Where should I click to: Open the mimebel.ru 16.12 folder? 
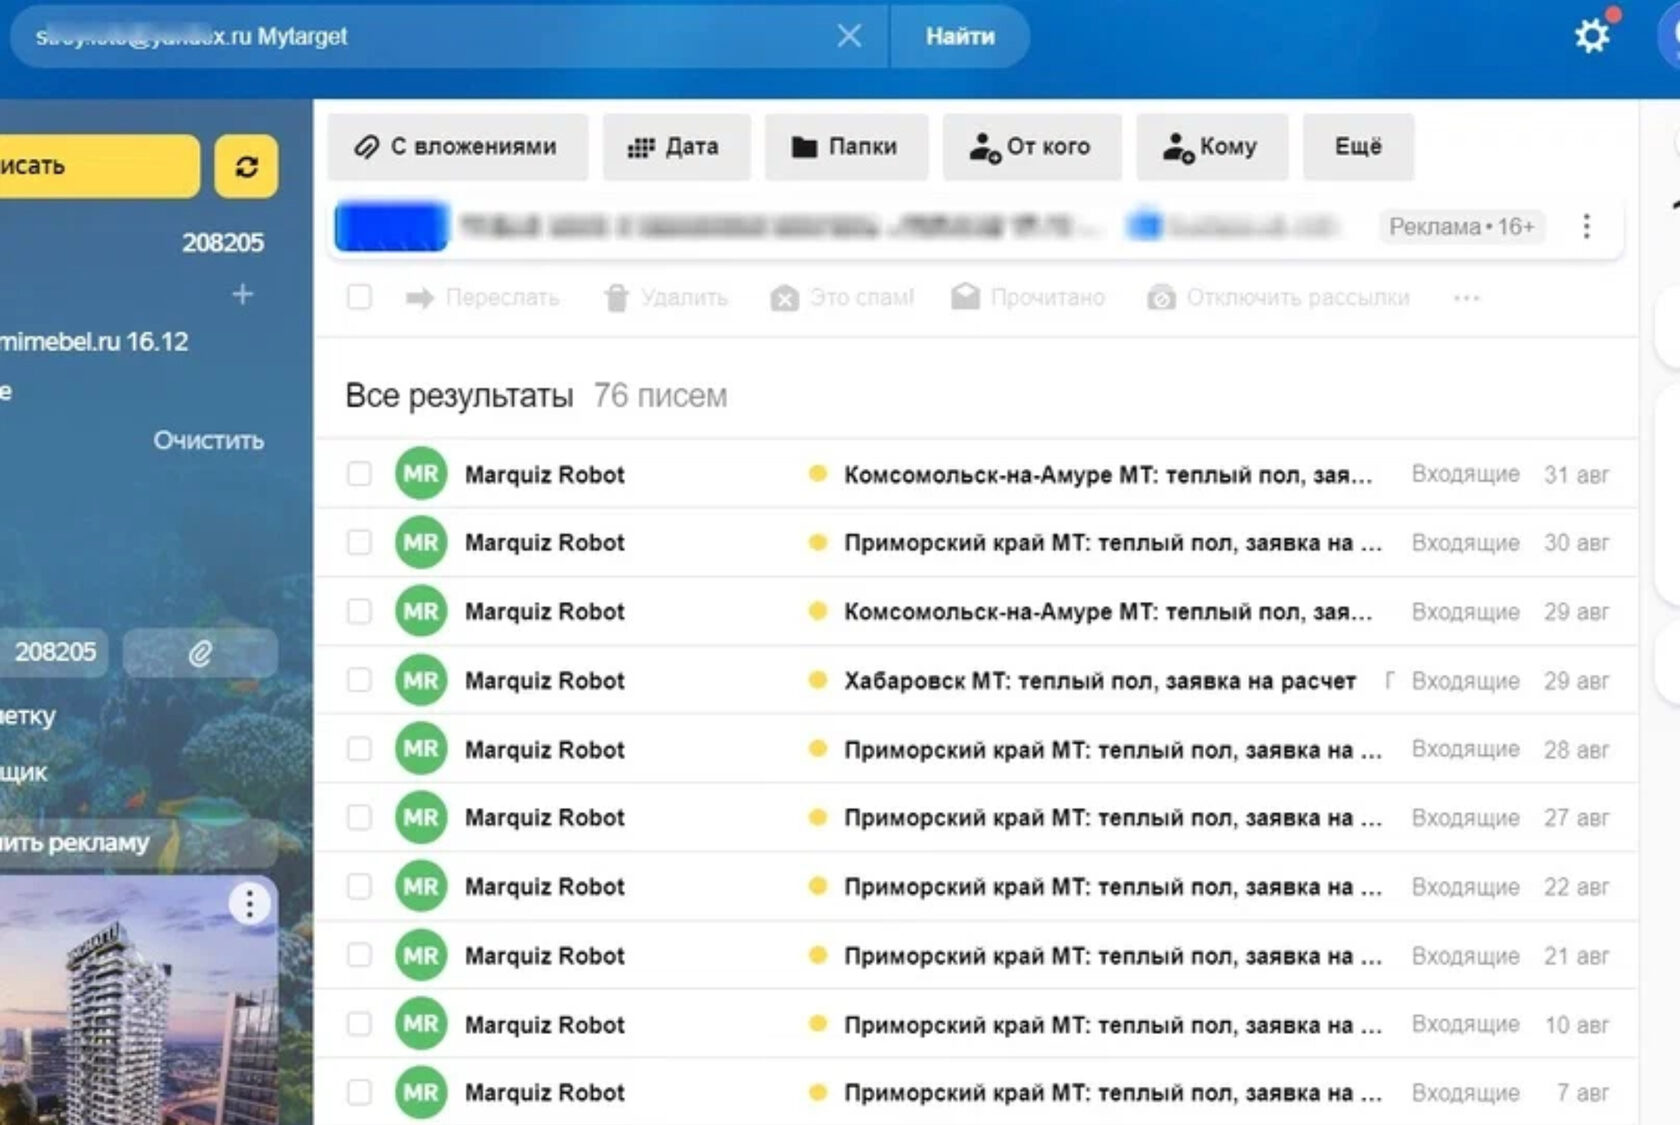tap(94, 342)
